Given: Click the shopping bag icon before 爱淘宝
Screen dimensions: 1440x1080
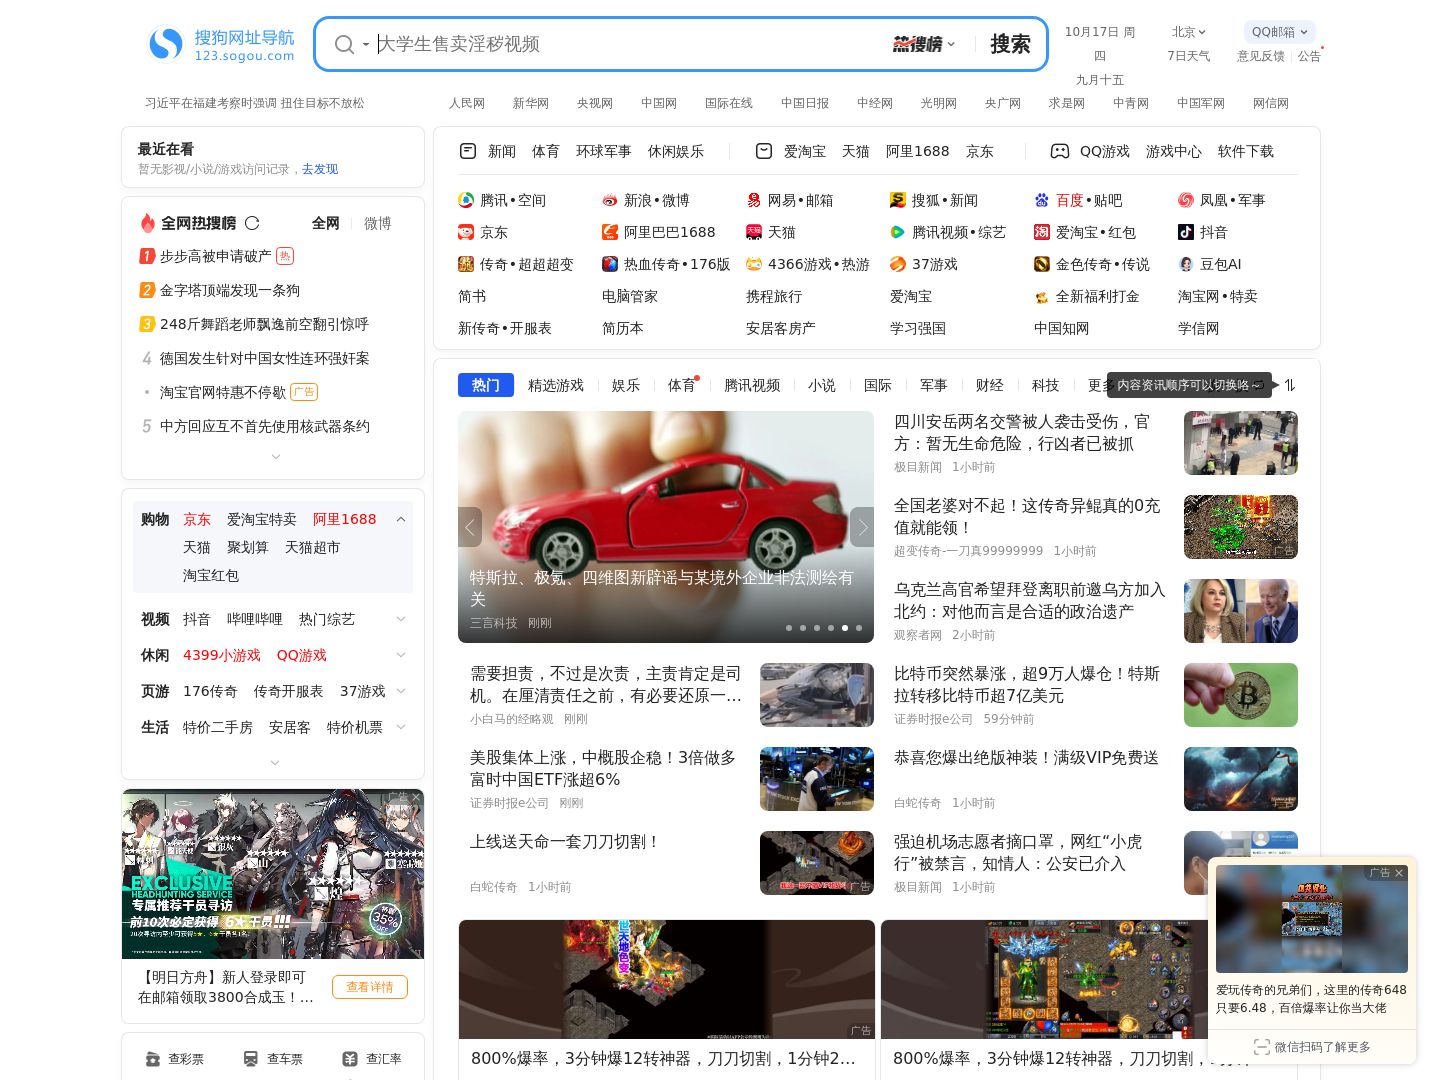Looking at the screenshot, I should click(x=764, y=151).
